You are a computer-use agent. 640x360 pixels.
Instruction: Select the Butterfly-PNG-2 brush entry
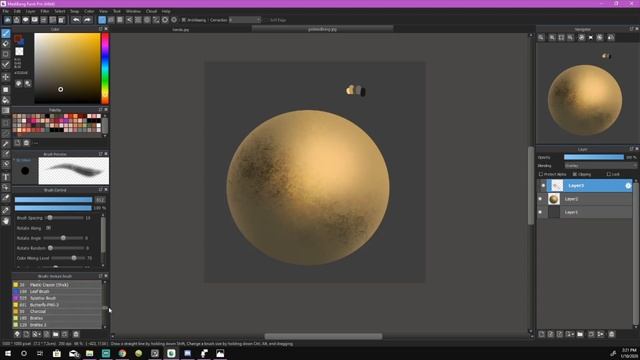pos(57,305)
